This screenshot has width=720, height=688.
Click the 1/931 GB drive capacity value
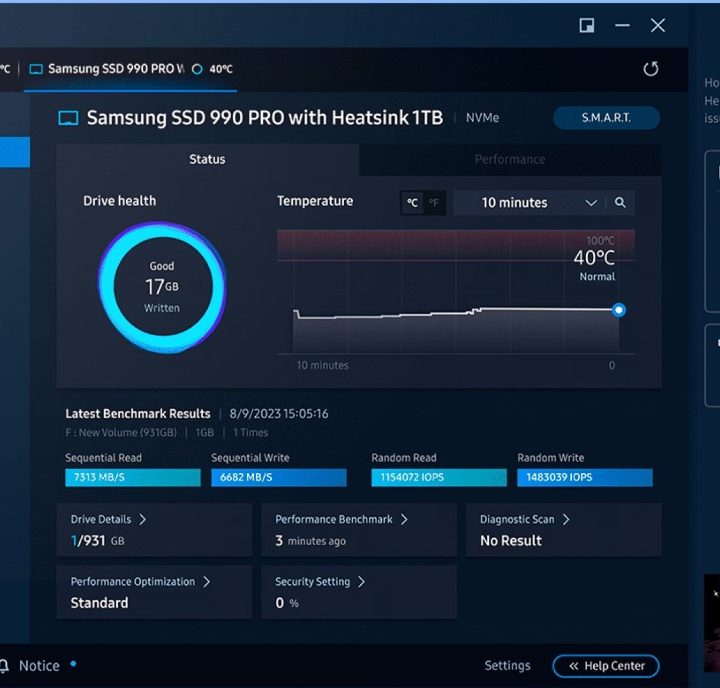[97, 541]
